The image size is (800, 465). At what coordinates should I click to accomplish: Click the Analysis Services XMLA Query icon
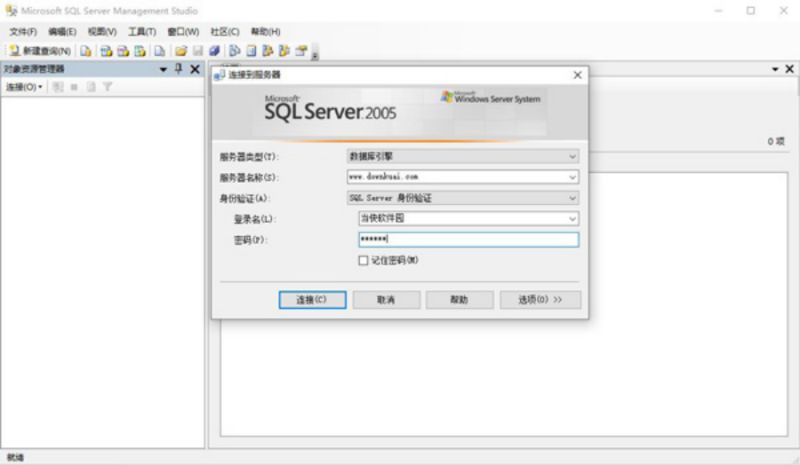click(140, 51)
